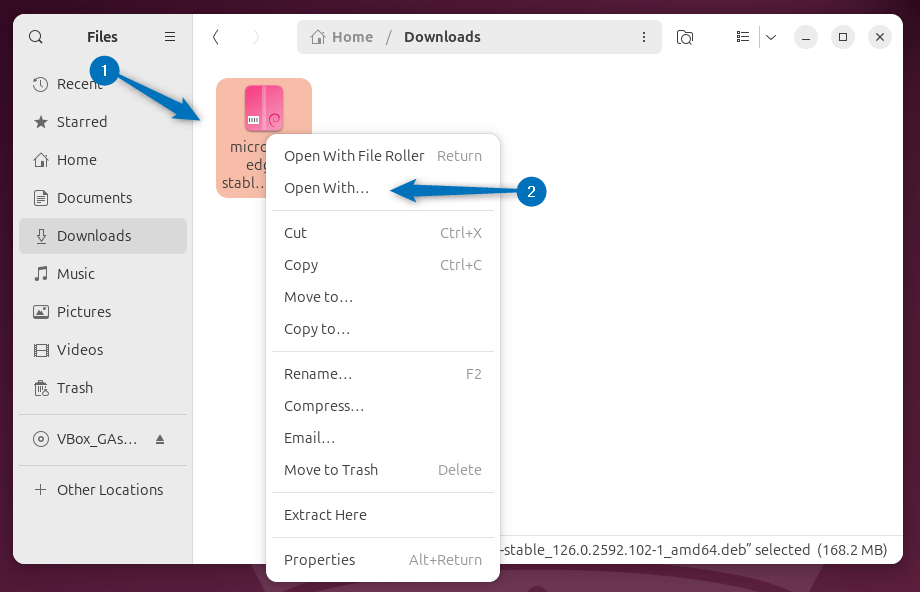Eject the VBox_GAs volume
Image resolution: width=920 pixels, height=592 pixels.
tap(160, 439)
